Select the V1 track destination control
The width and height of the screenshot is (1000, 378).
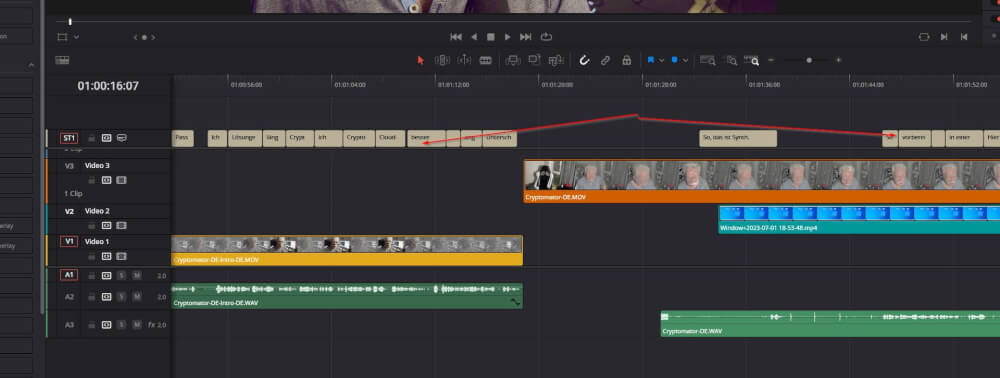click(69, 242)
